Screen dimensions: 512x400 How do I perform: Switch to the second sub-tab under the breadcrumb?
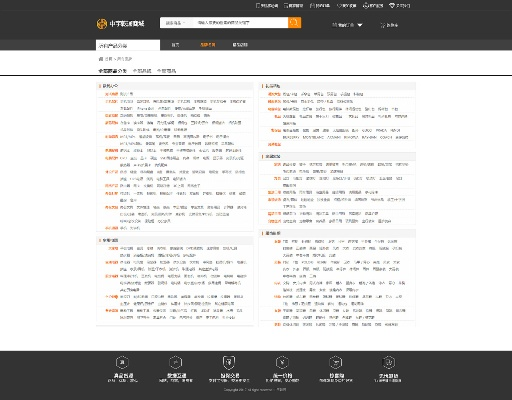pyautogui.click(x=142, y=71)
